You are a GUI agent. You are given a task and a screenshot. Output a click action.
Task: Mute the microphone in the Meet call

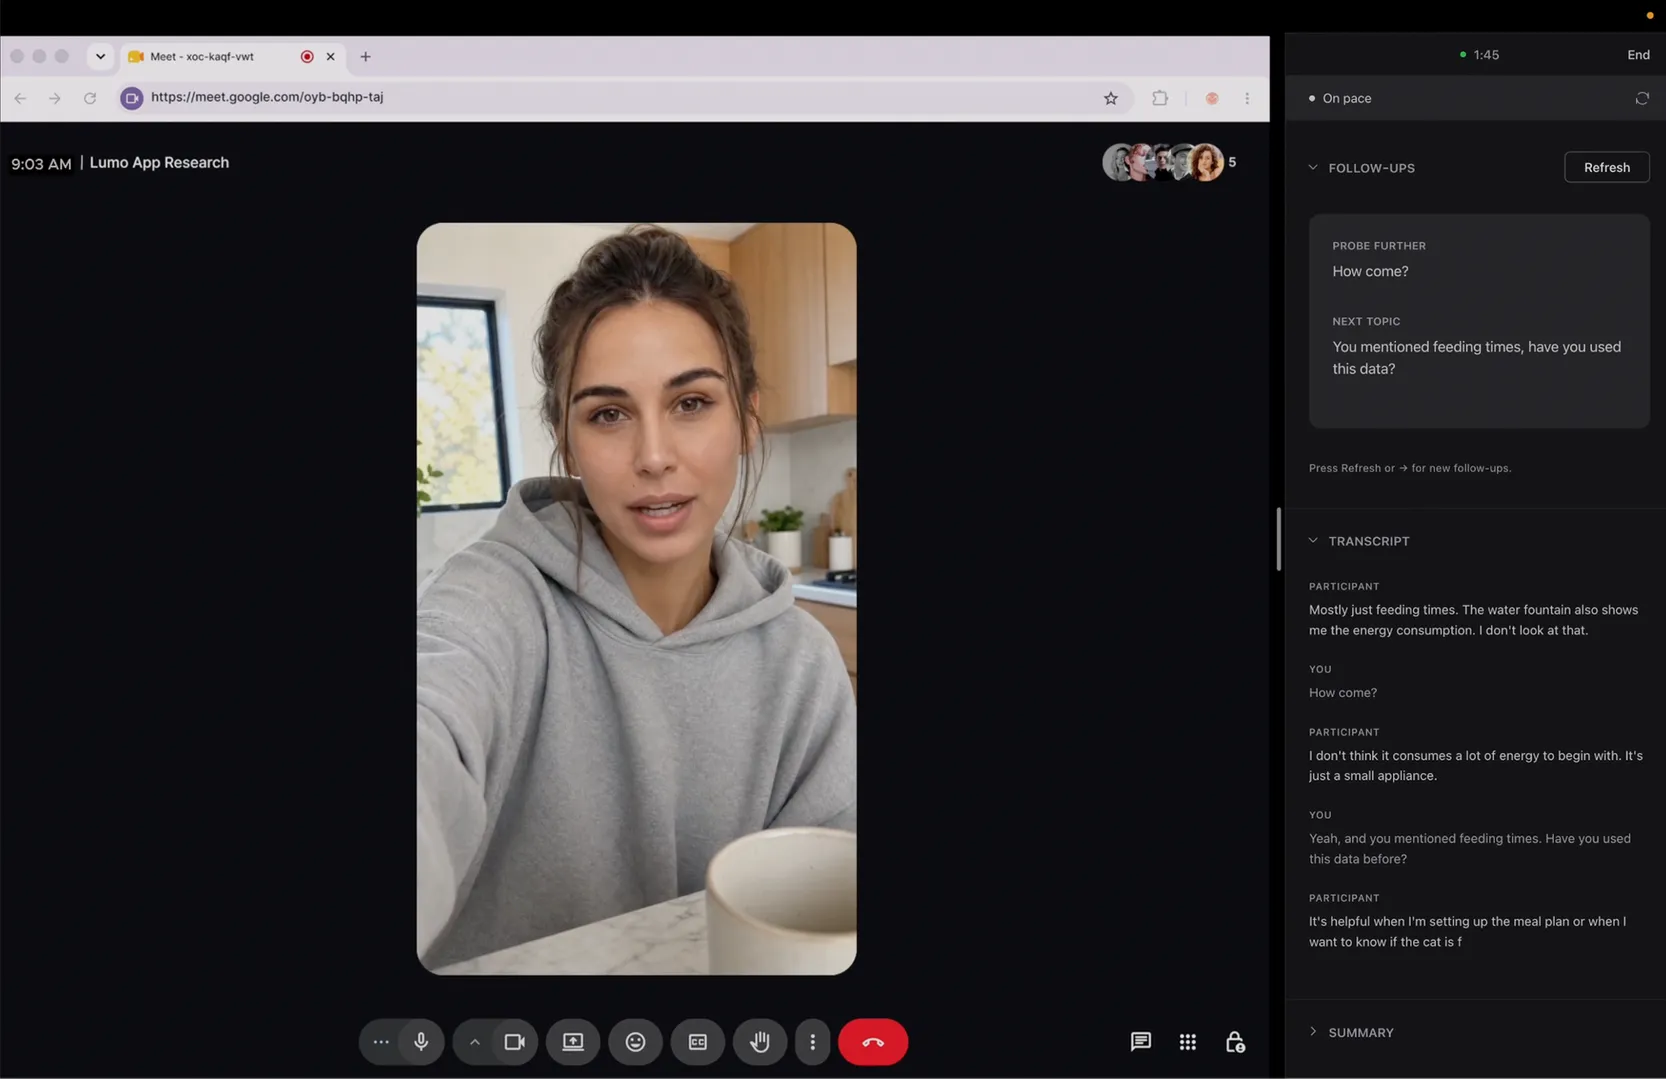click(421, 1042)
